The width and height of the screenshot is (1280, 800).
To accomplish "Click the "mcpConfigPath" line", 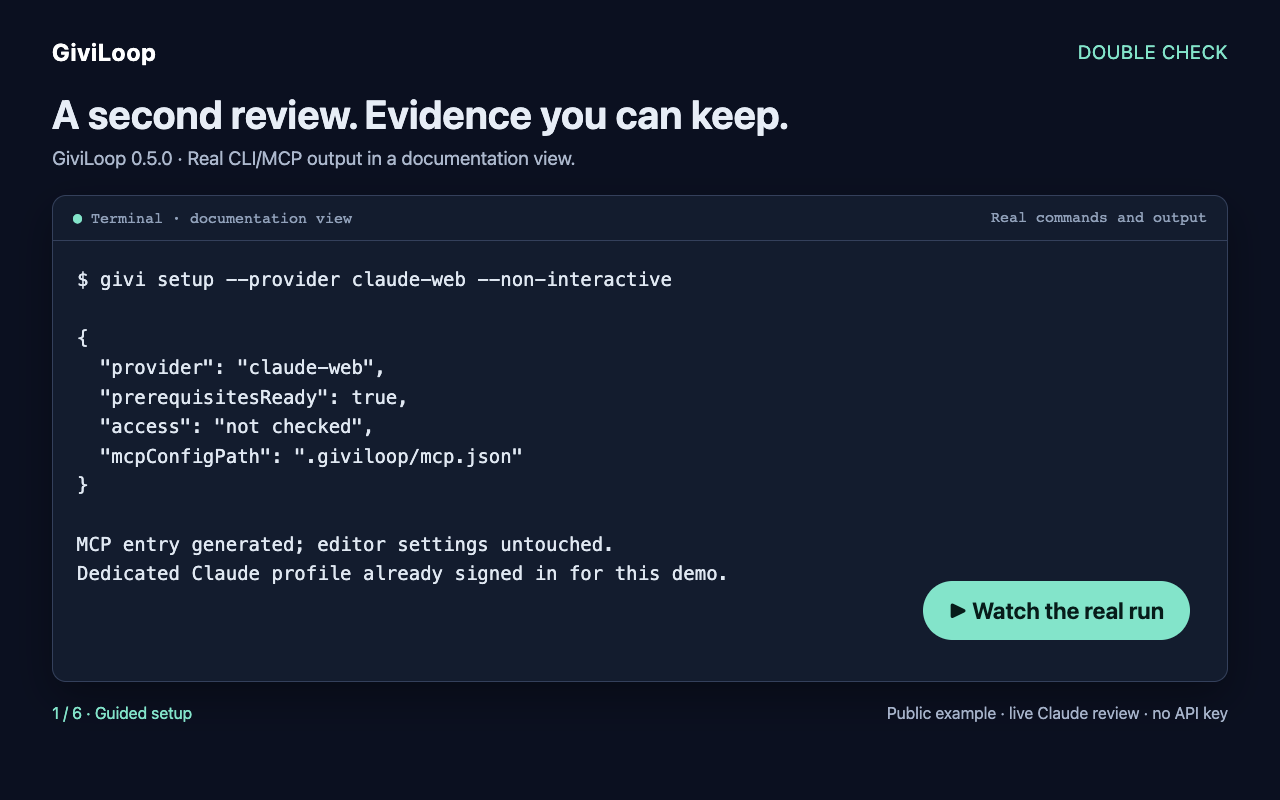I will [311, 456].
